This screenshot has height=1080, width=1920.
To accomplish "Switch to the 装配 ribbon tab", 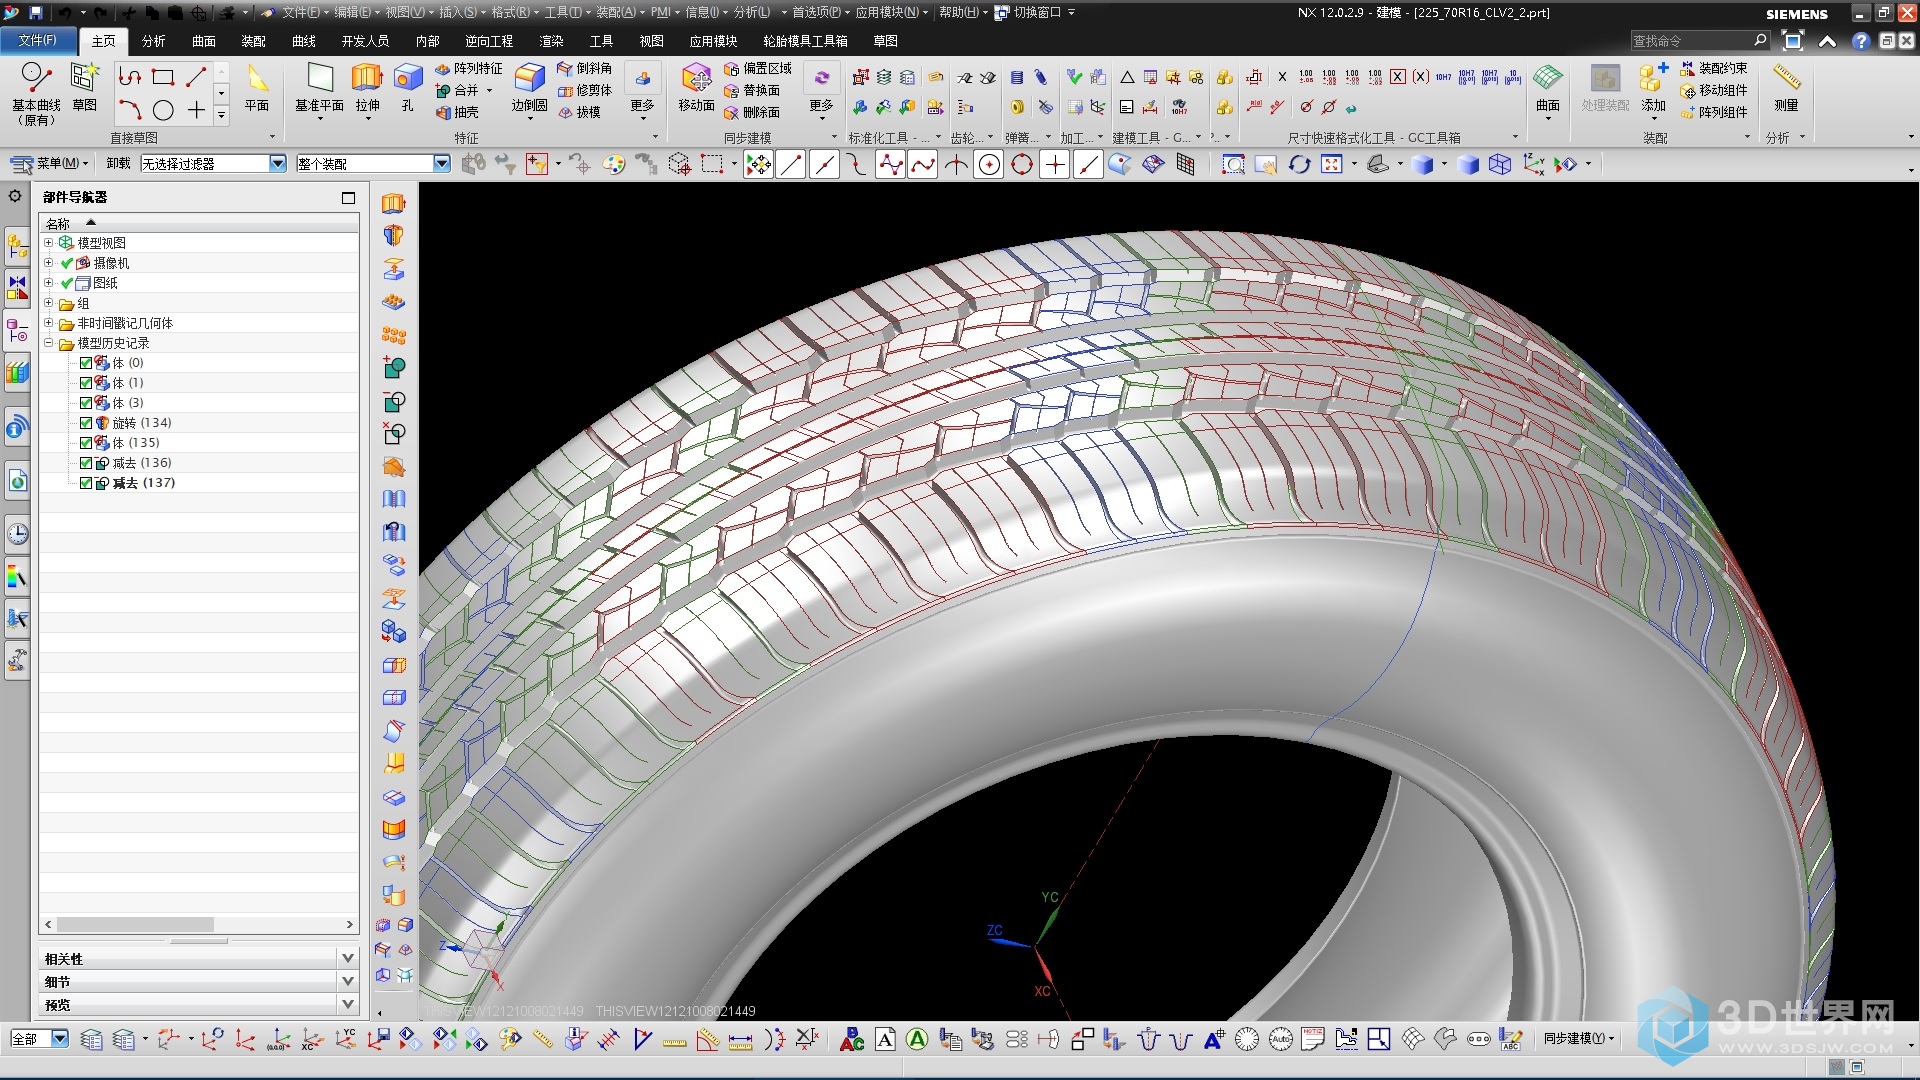I will (x=254, y=41).
